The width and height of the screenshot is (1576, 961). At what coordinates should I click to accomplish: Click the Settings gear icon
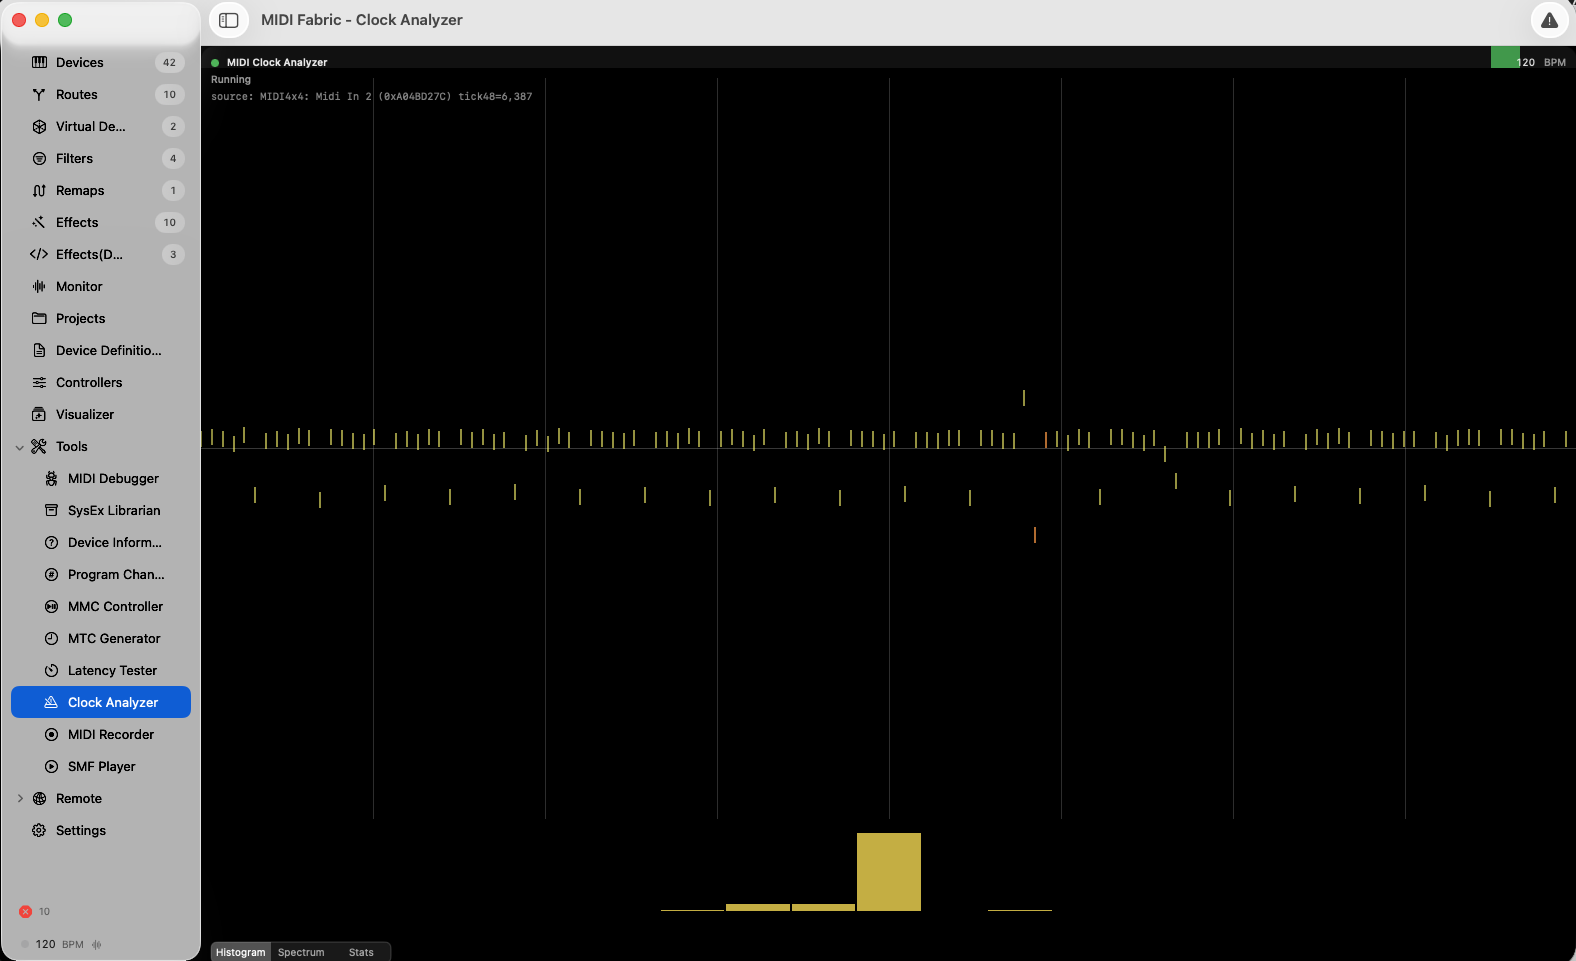click(39, 830)
